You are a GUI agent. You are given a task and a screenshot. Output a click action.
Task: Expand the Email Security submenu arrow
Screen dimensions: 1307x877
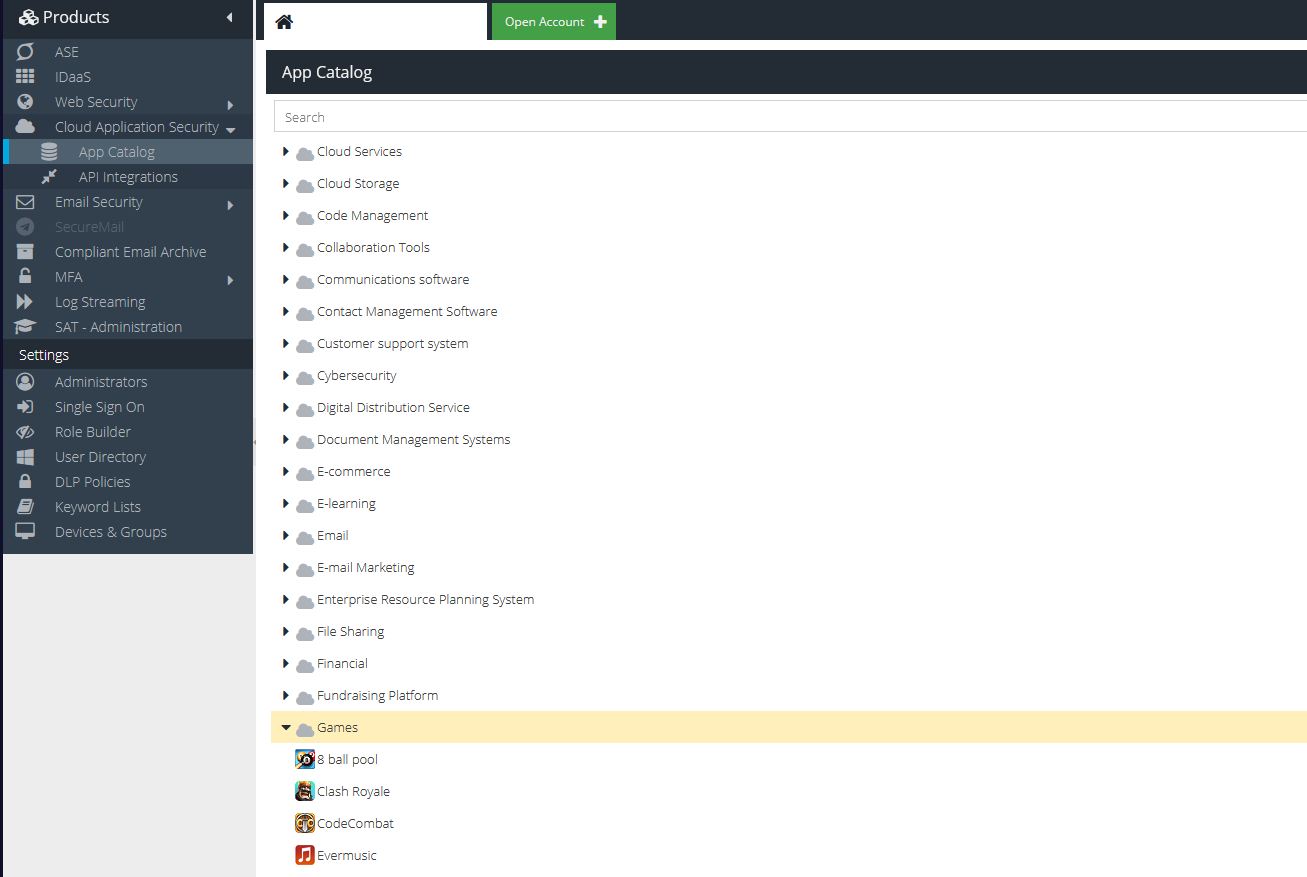pos(230,205)
